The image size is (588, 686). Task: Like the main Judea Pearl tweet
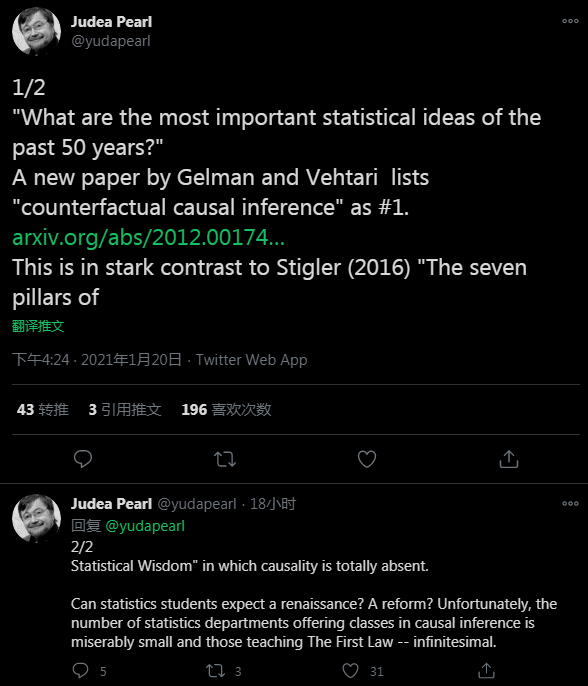pyautogui.click(x=367, y=459)
